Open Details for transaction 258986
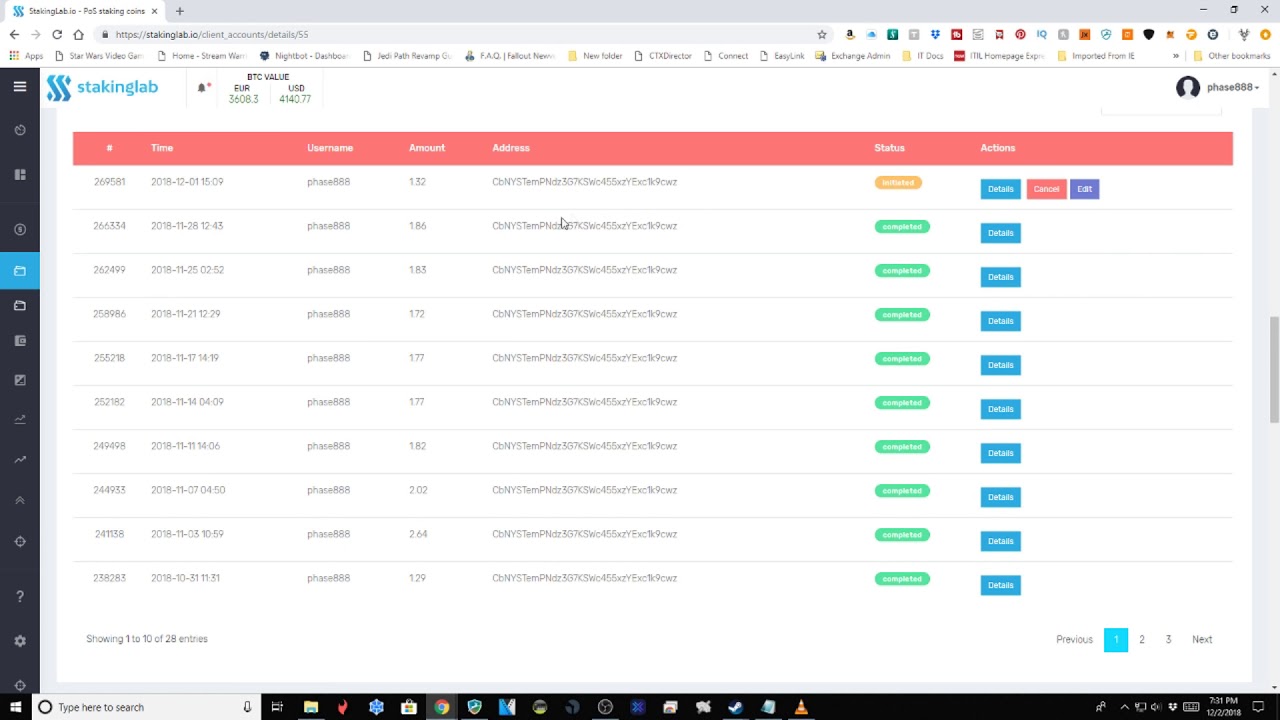Image resolution: width=1280 pixels, height=720 pixels. pyautogui.click(x=1000, y=321)
